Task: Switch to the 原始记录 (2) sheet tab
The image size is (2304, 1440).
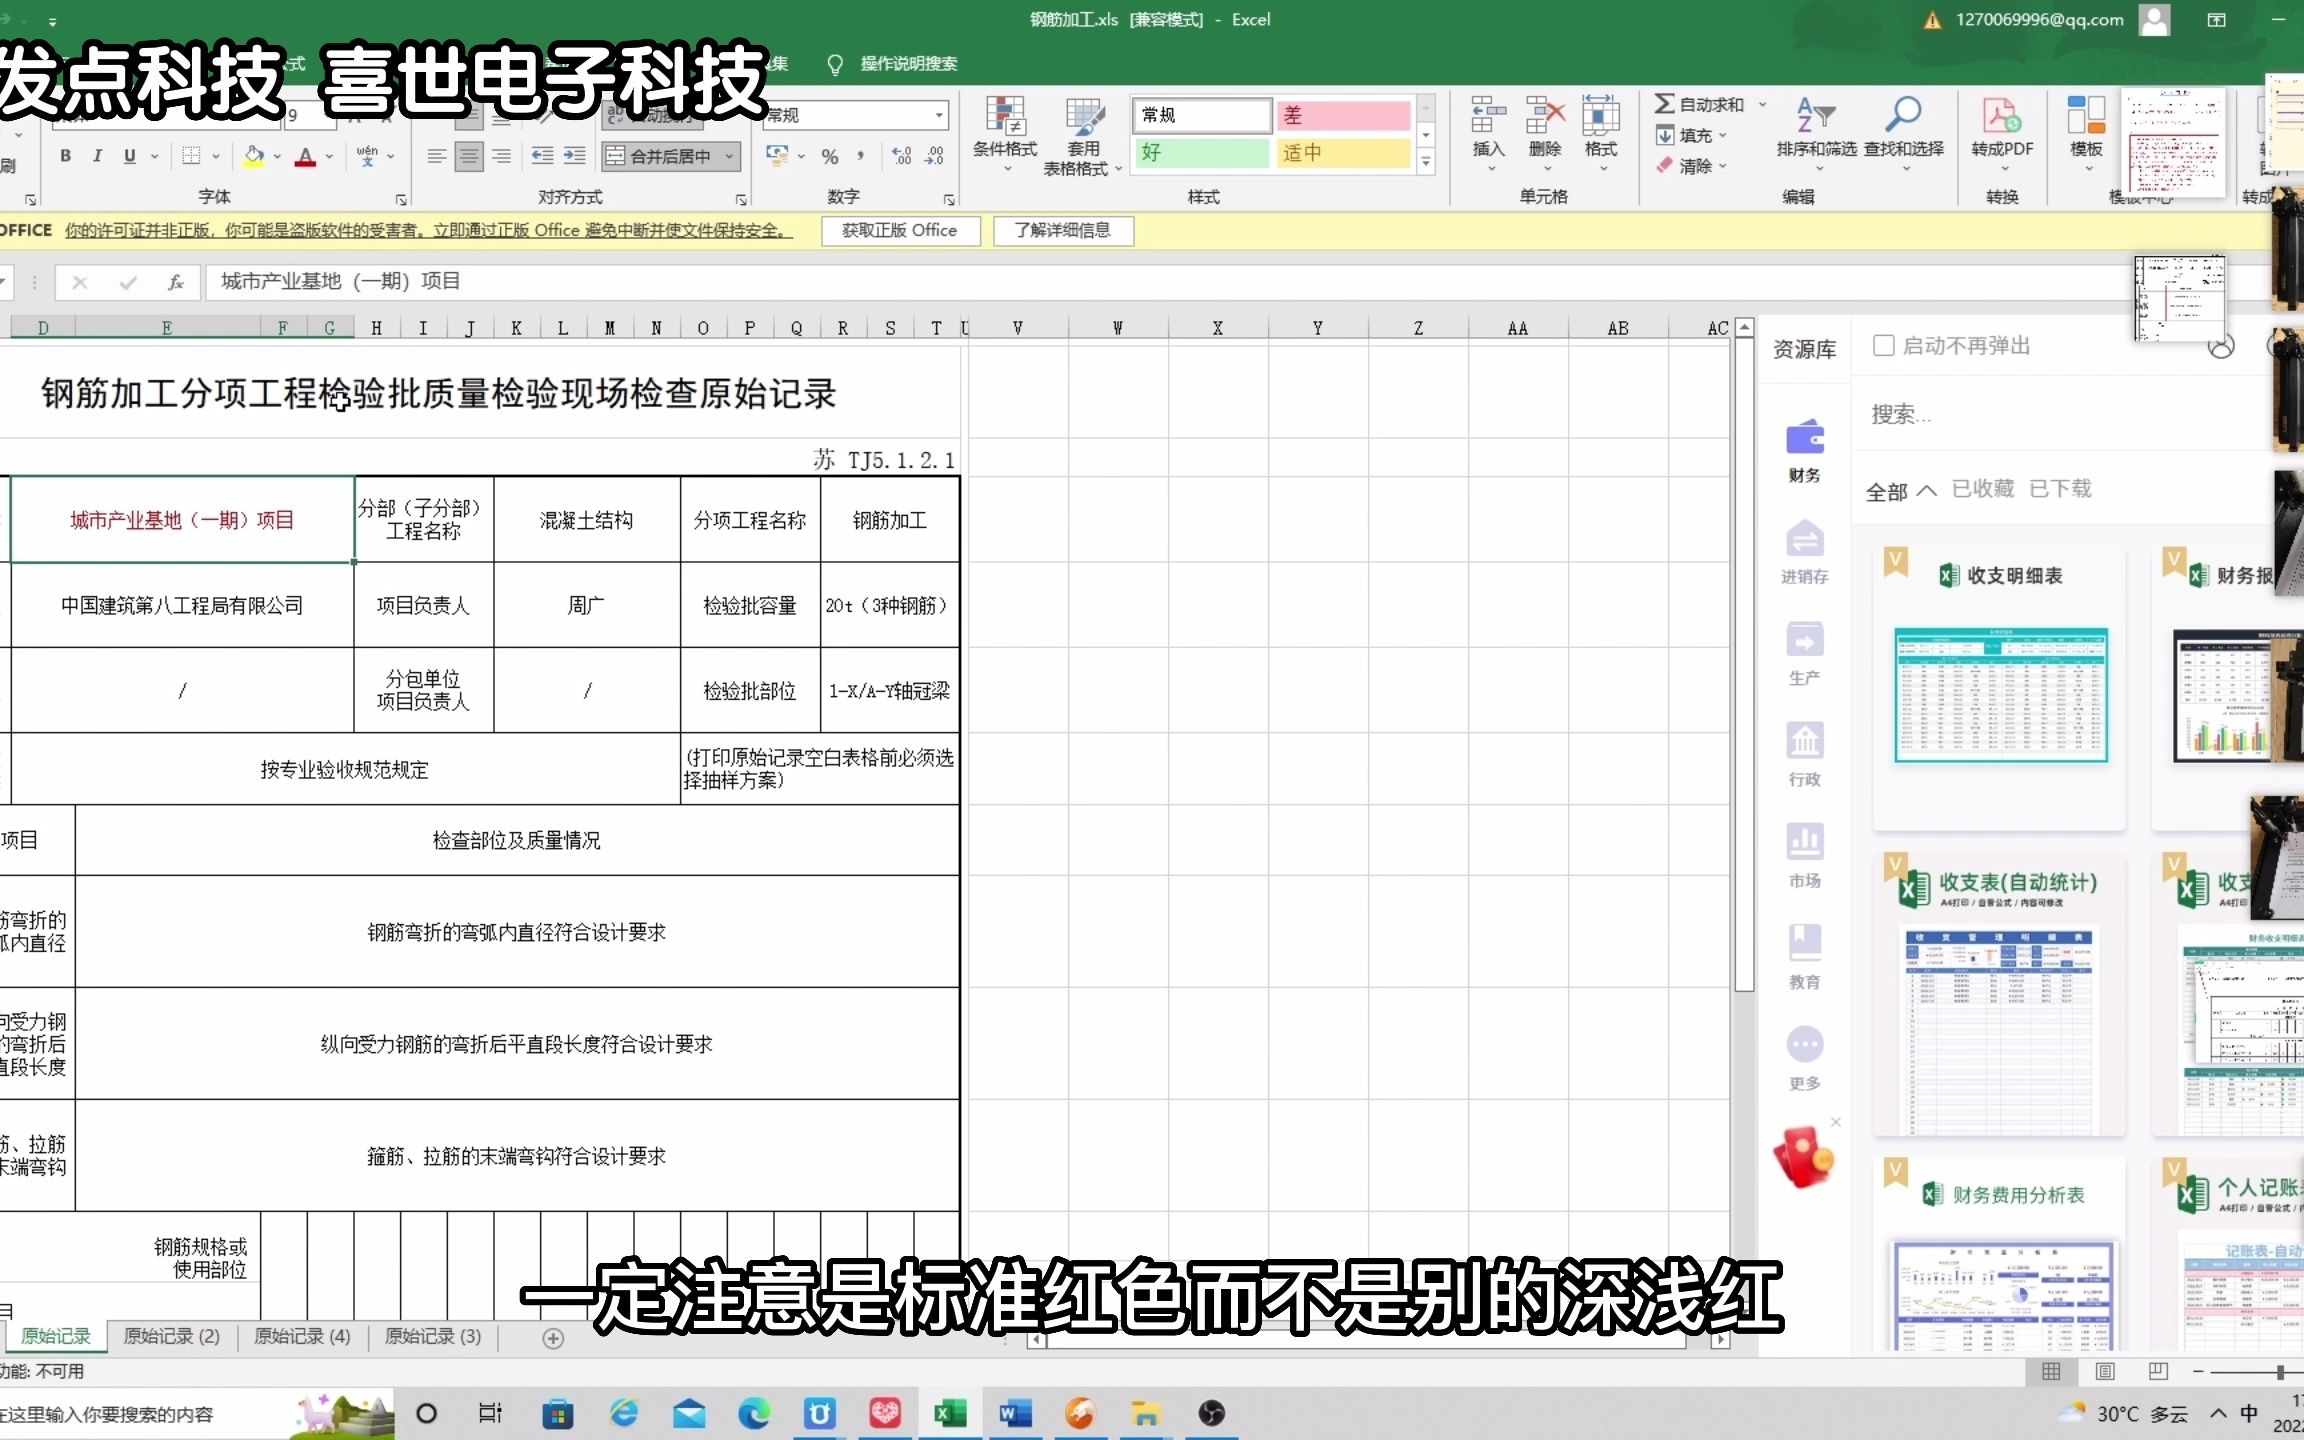Action: 172,1337
